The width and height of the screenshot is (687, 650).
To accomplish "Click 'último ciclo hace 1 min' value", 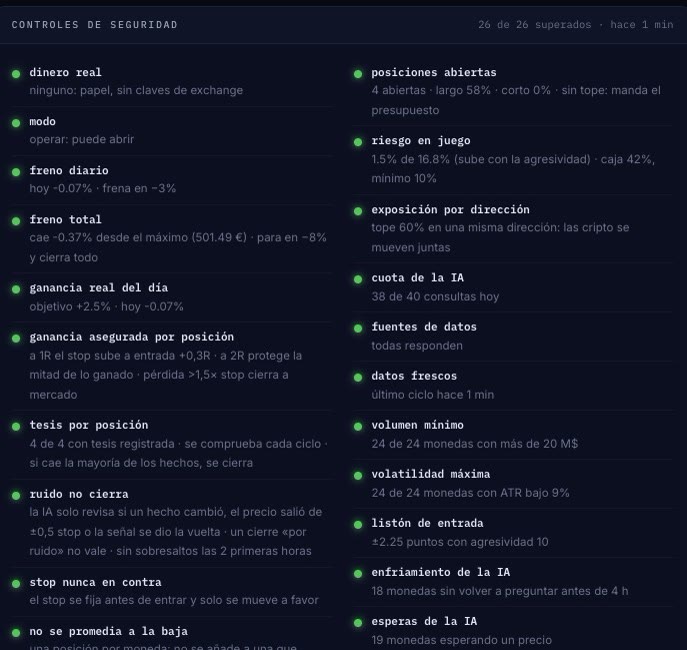I will [x=433, y=395].
